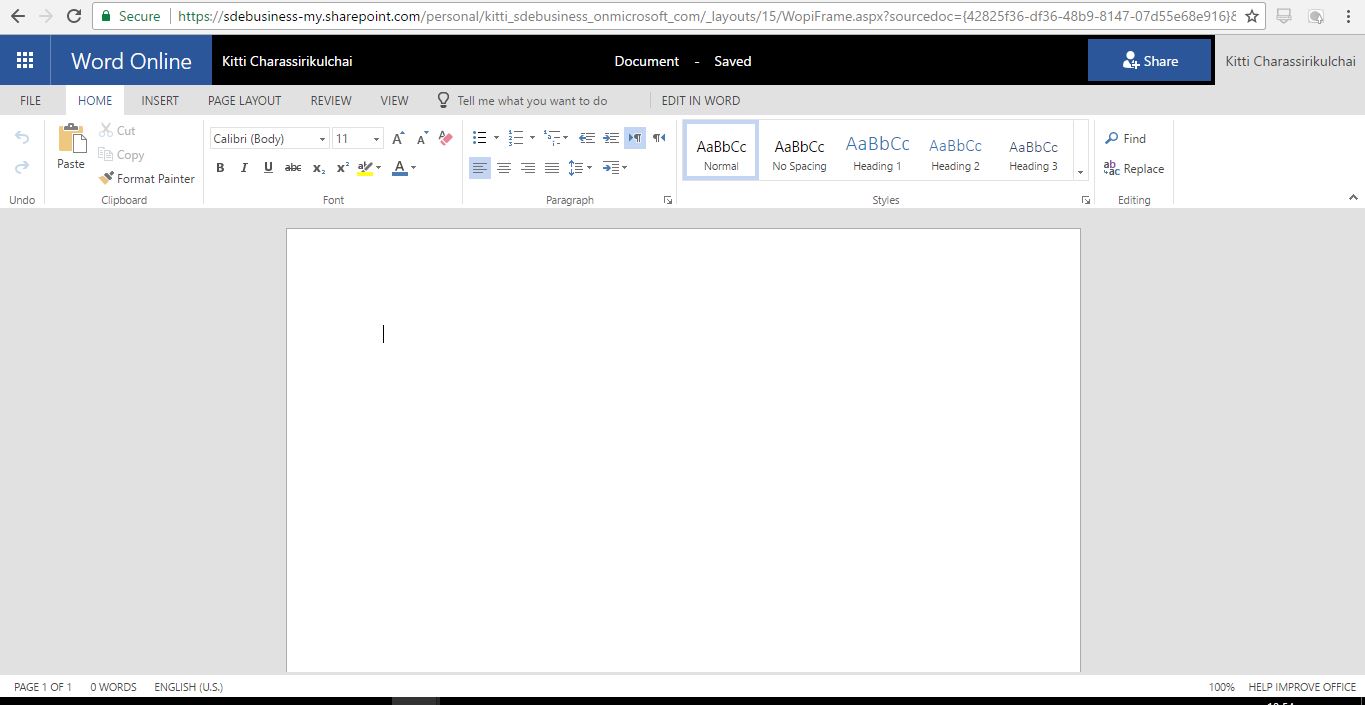This screenshot has width=1365, height=705.
Task: Increase paragraph indent
Action: 610,138
